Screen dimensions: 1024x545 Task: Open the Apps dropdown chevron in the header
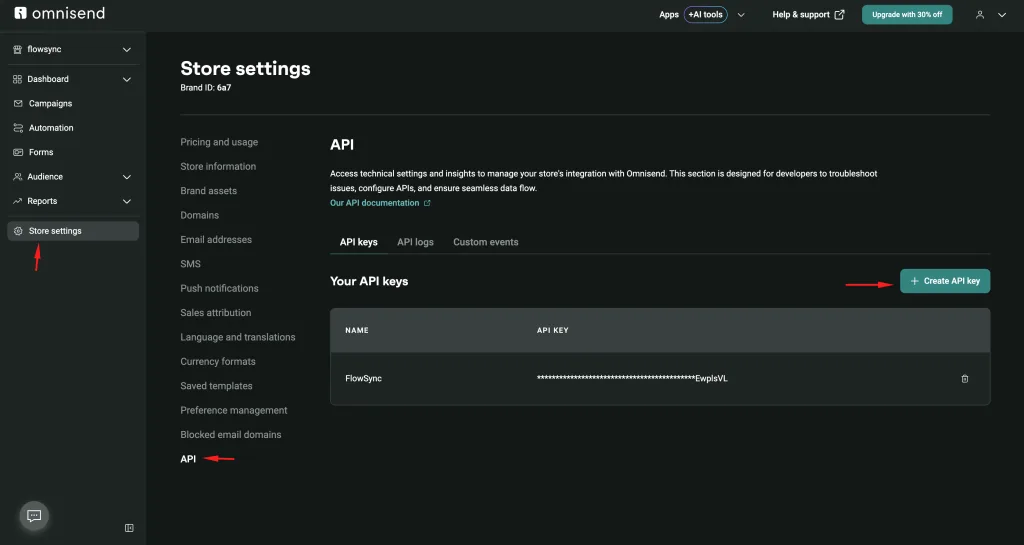pos(741,14)
